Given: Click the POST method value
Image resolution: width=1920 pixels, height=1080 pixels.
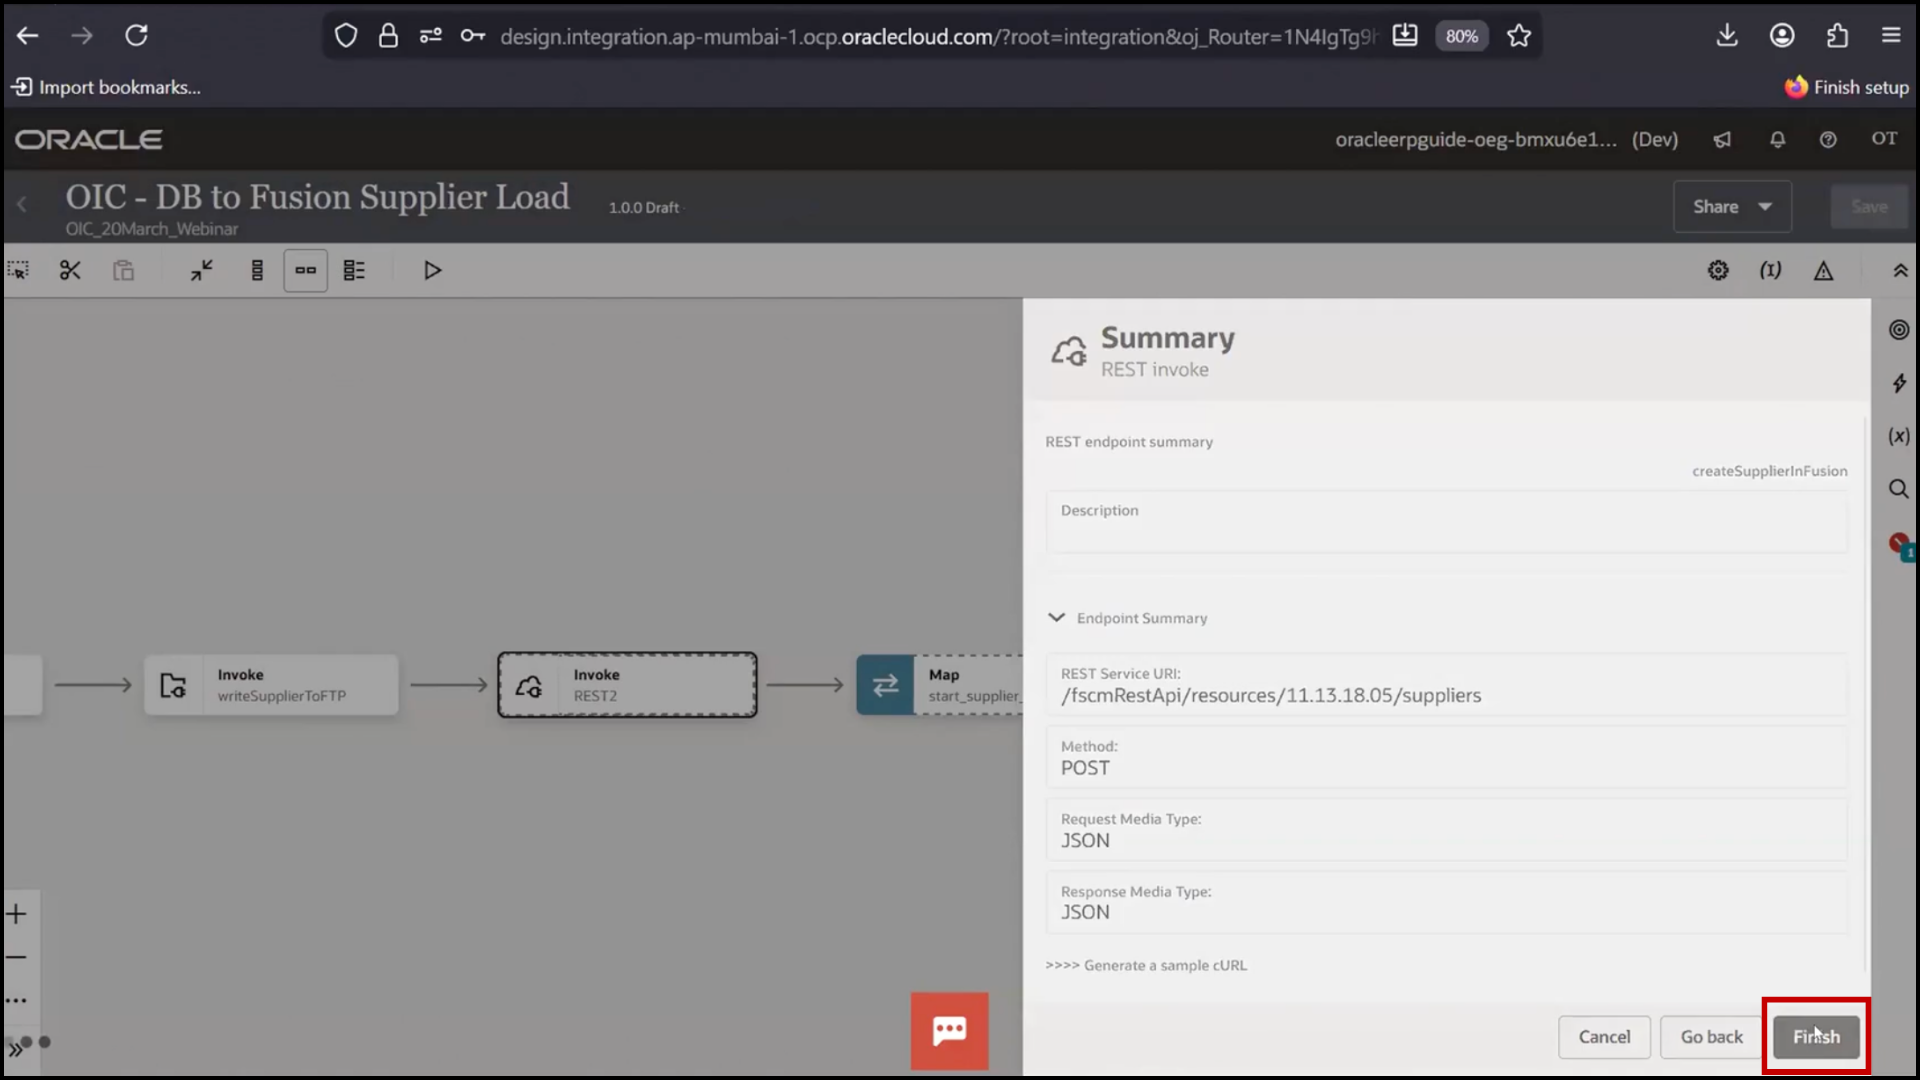Looking at the screenshot, I should pyautogui.click(x=1085, y=768).
